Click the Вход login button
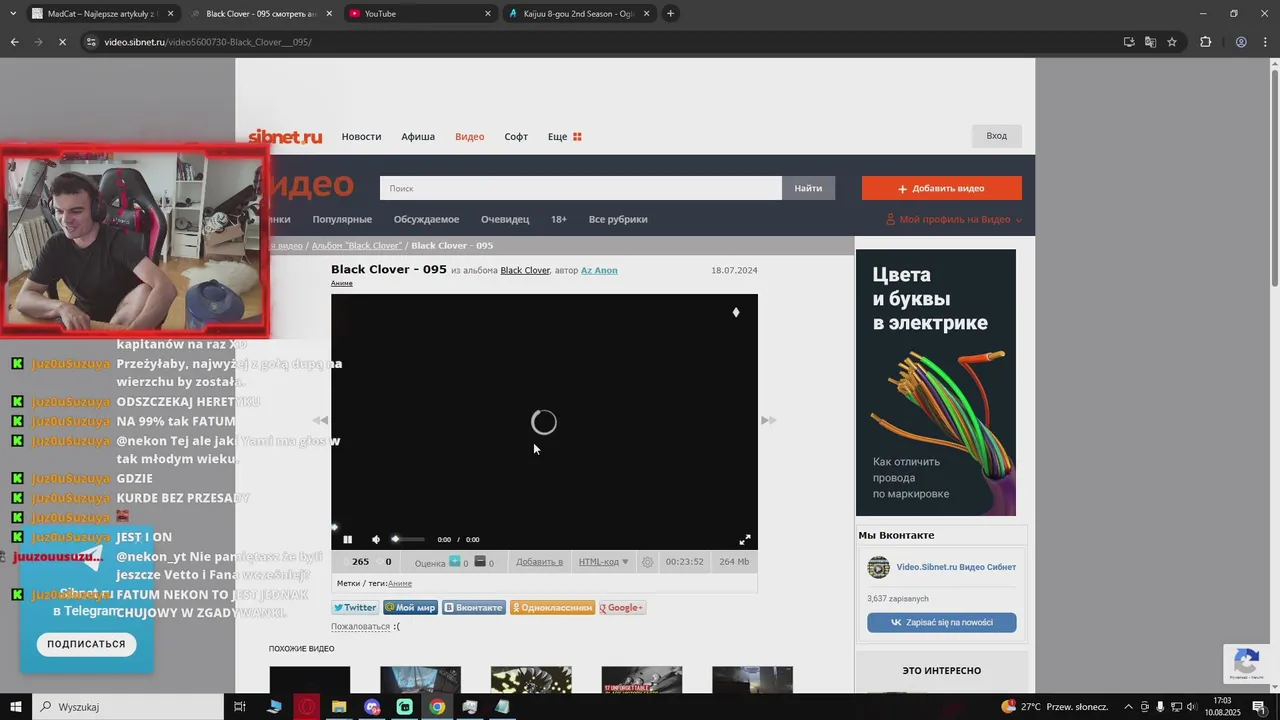 coord(997,136)
